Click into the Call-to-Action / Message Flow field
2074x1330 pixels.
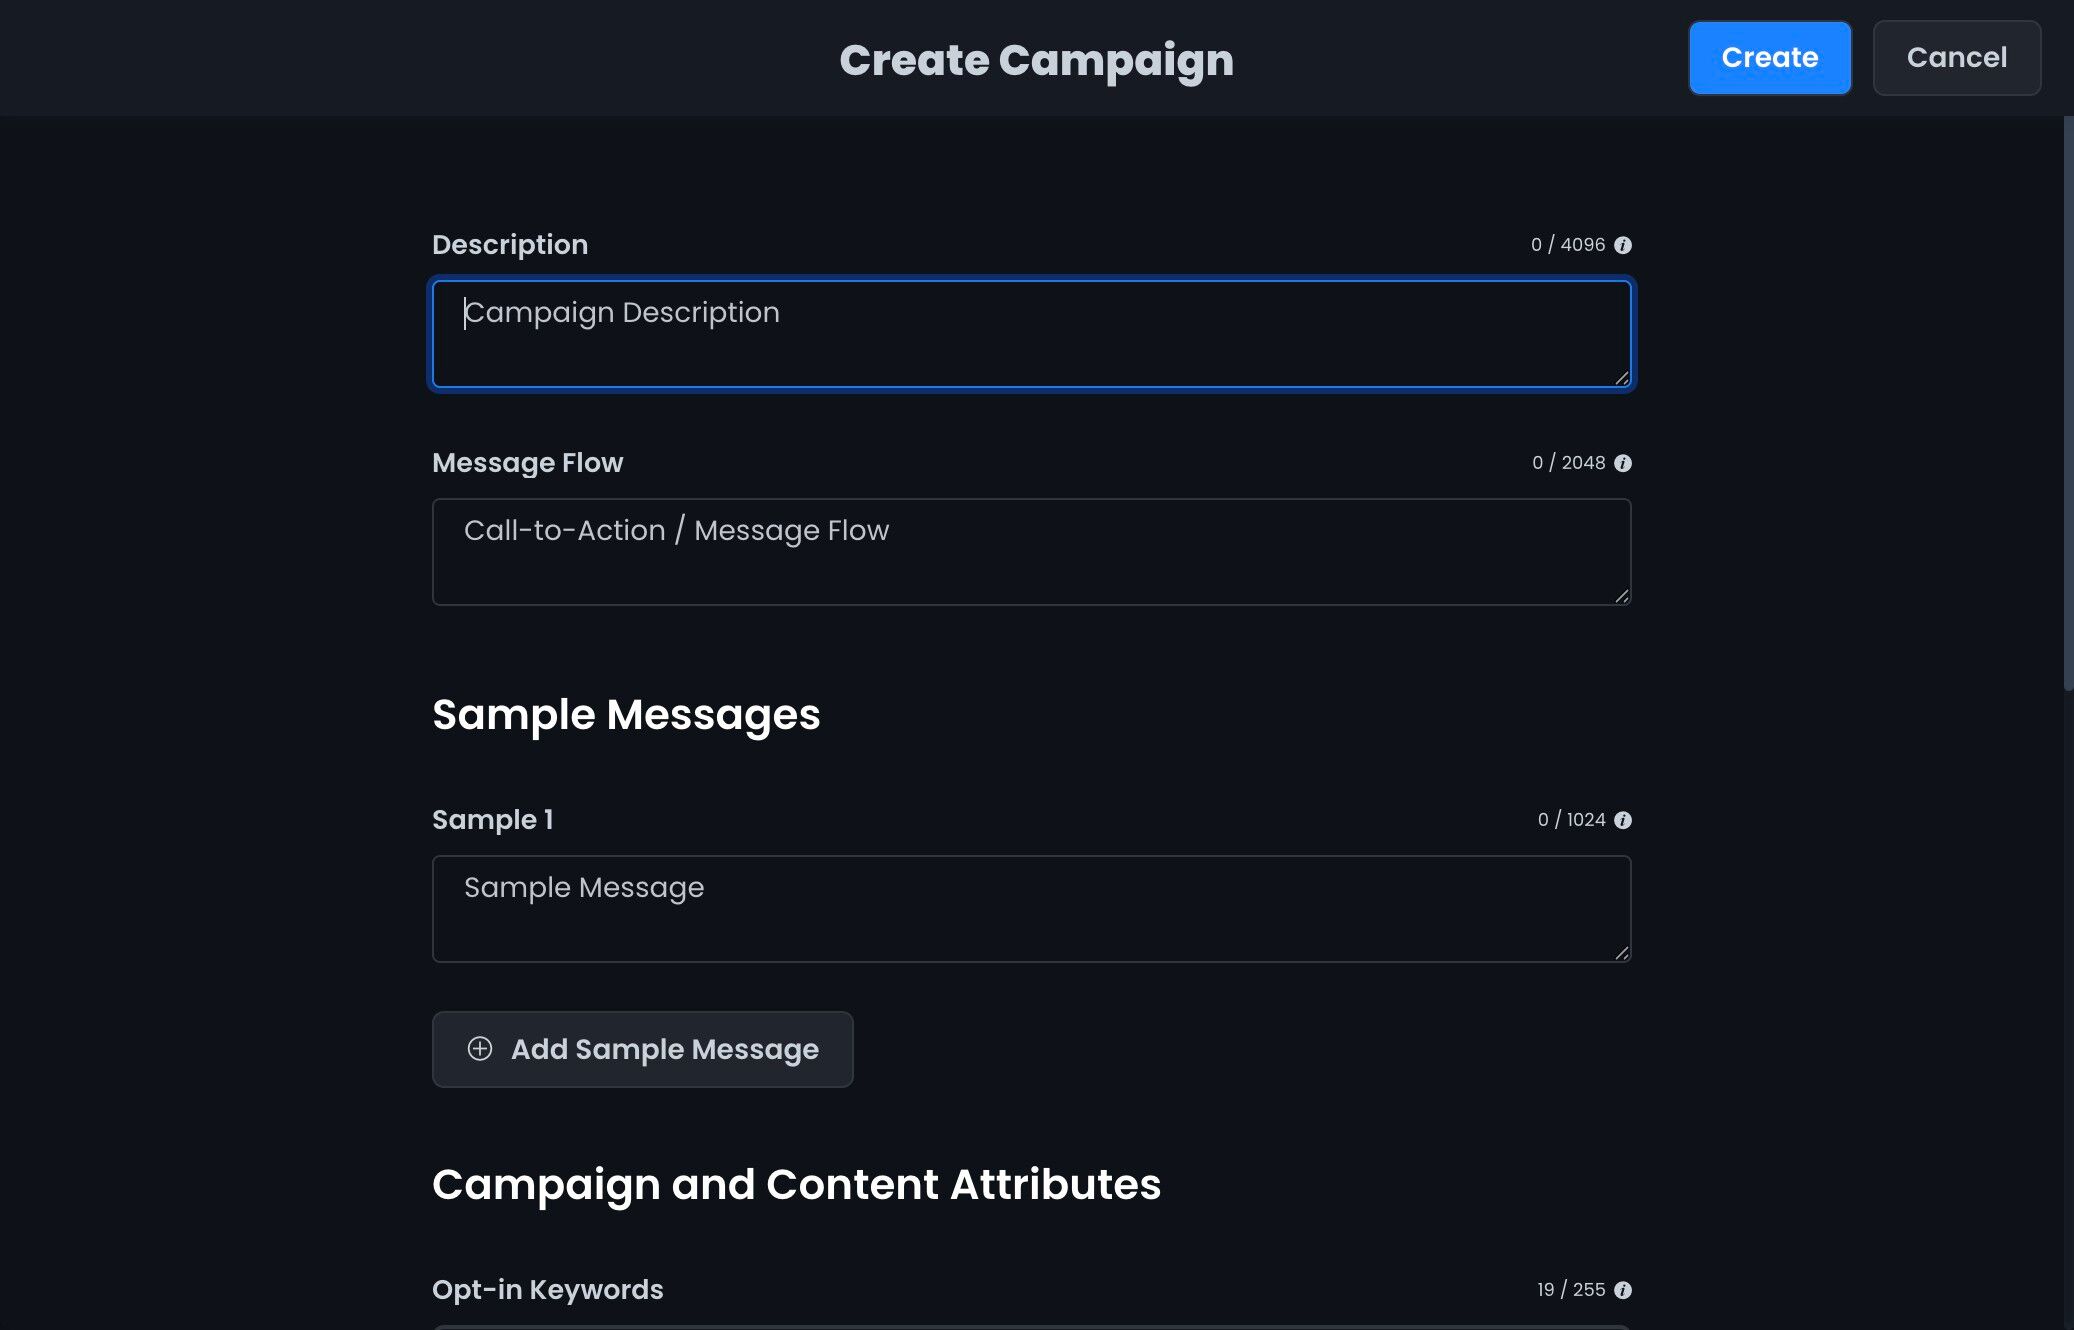coord(1030,552)
